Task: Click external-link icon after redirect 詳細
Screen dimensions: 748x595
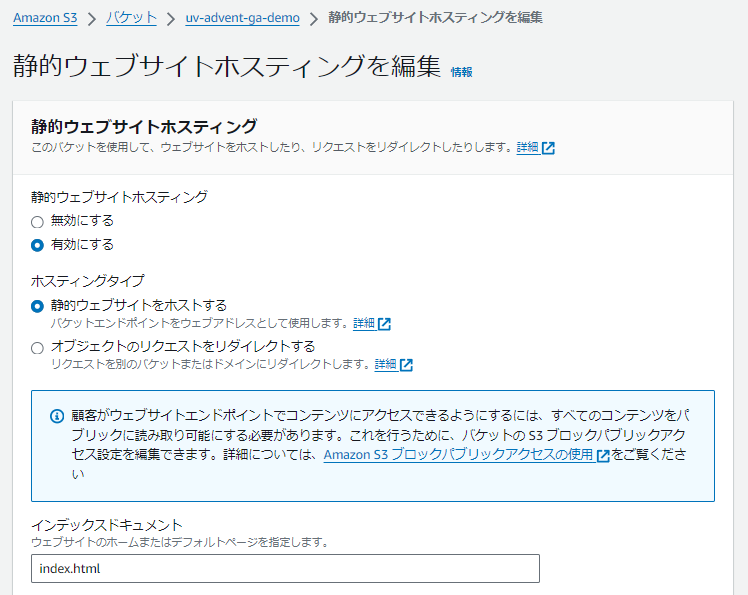Action: 406,365
